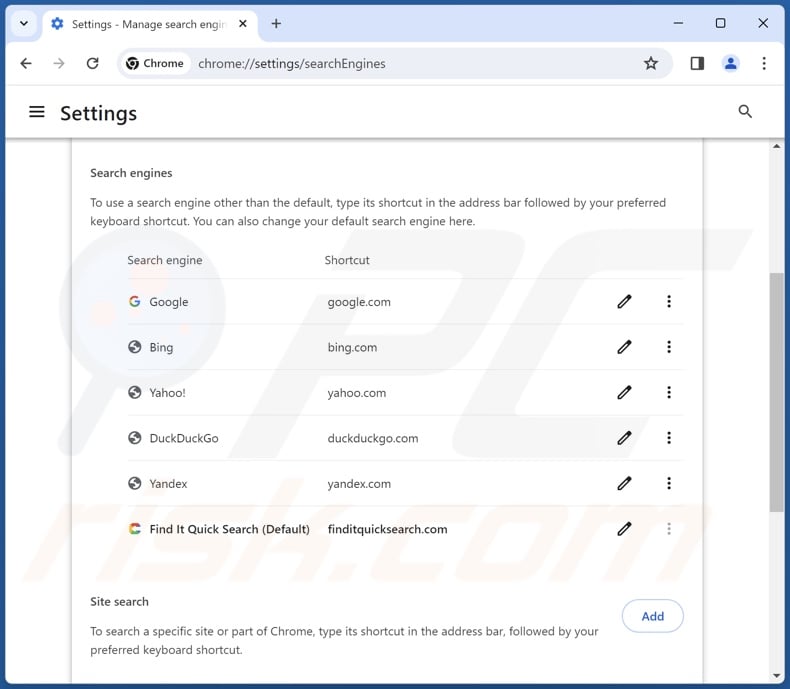Open Chrome's three-dot browser menu
The height and width of the screenshot is (689, 790).
coord(764,63)
